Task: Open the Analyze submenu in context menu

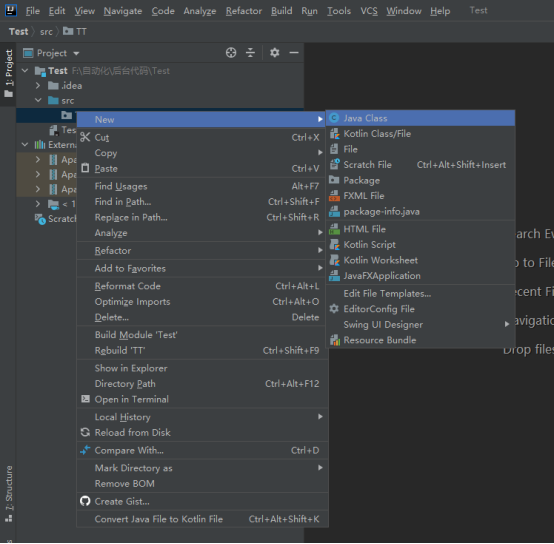Action: 202,233
